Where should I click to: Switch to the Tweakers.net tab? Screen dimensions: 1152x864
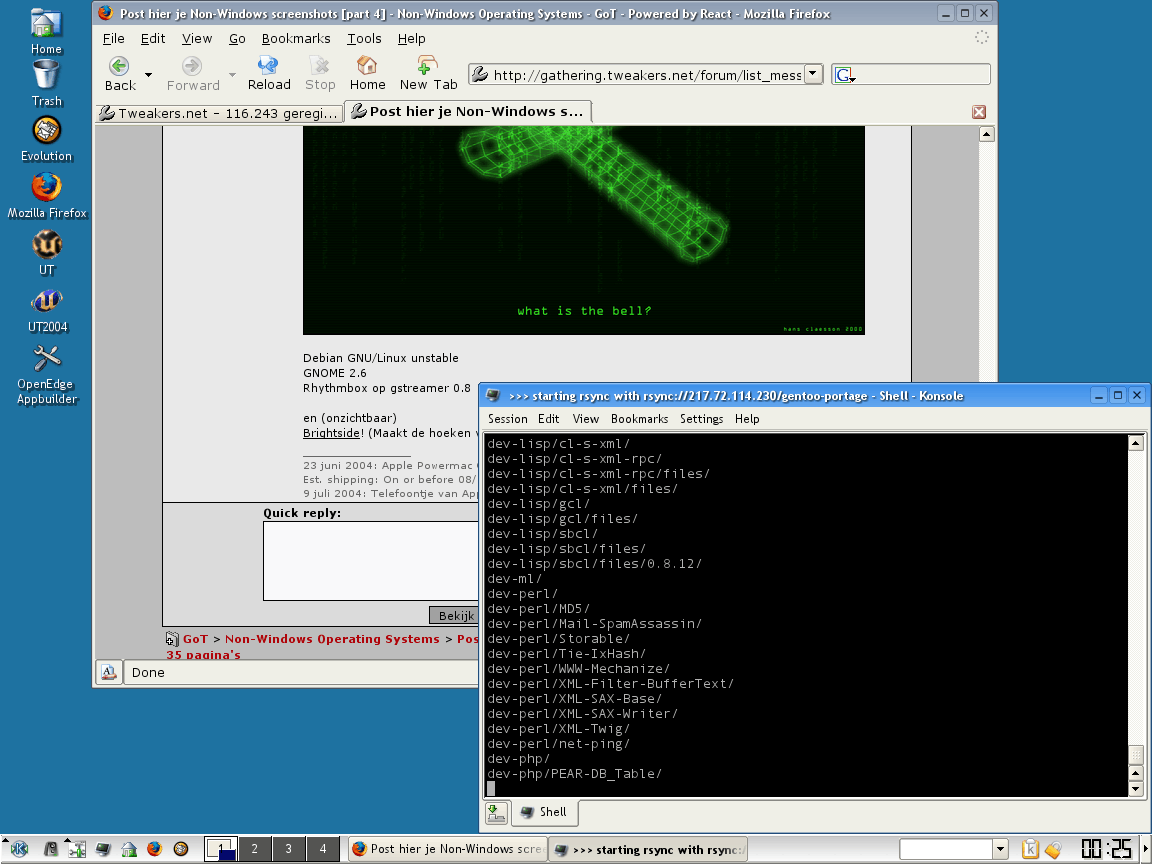pos(218,112)
